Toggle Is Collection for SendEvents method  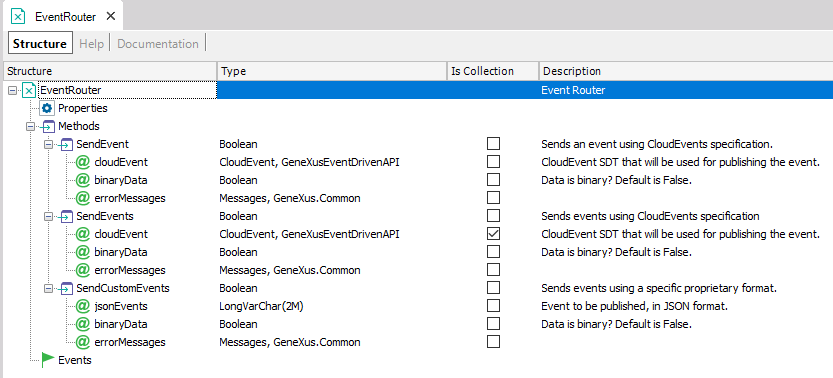pyautogui.click(x=493, y=216)
